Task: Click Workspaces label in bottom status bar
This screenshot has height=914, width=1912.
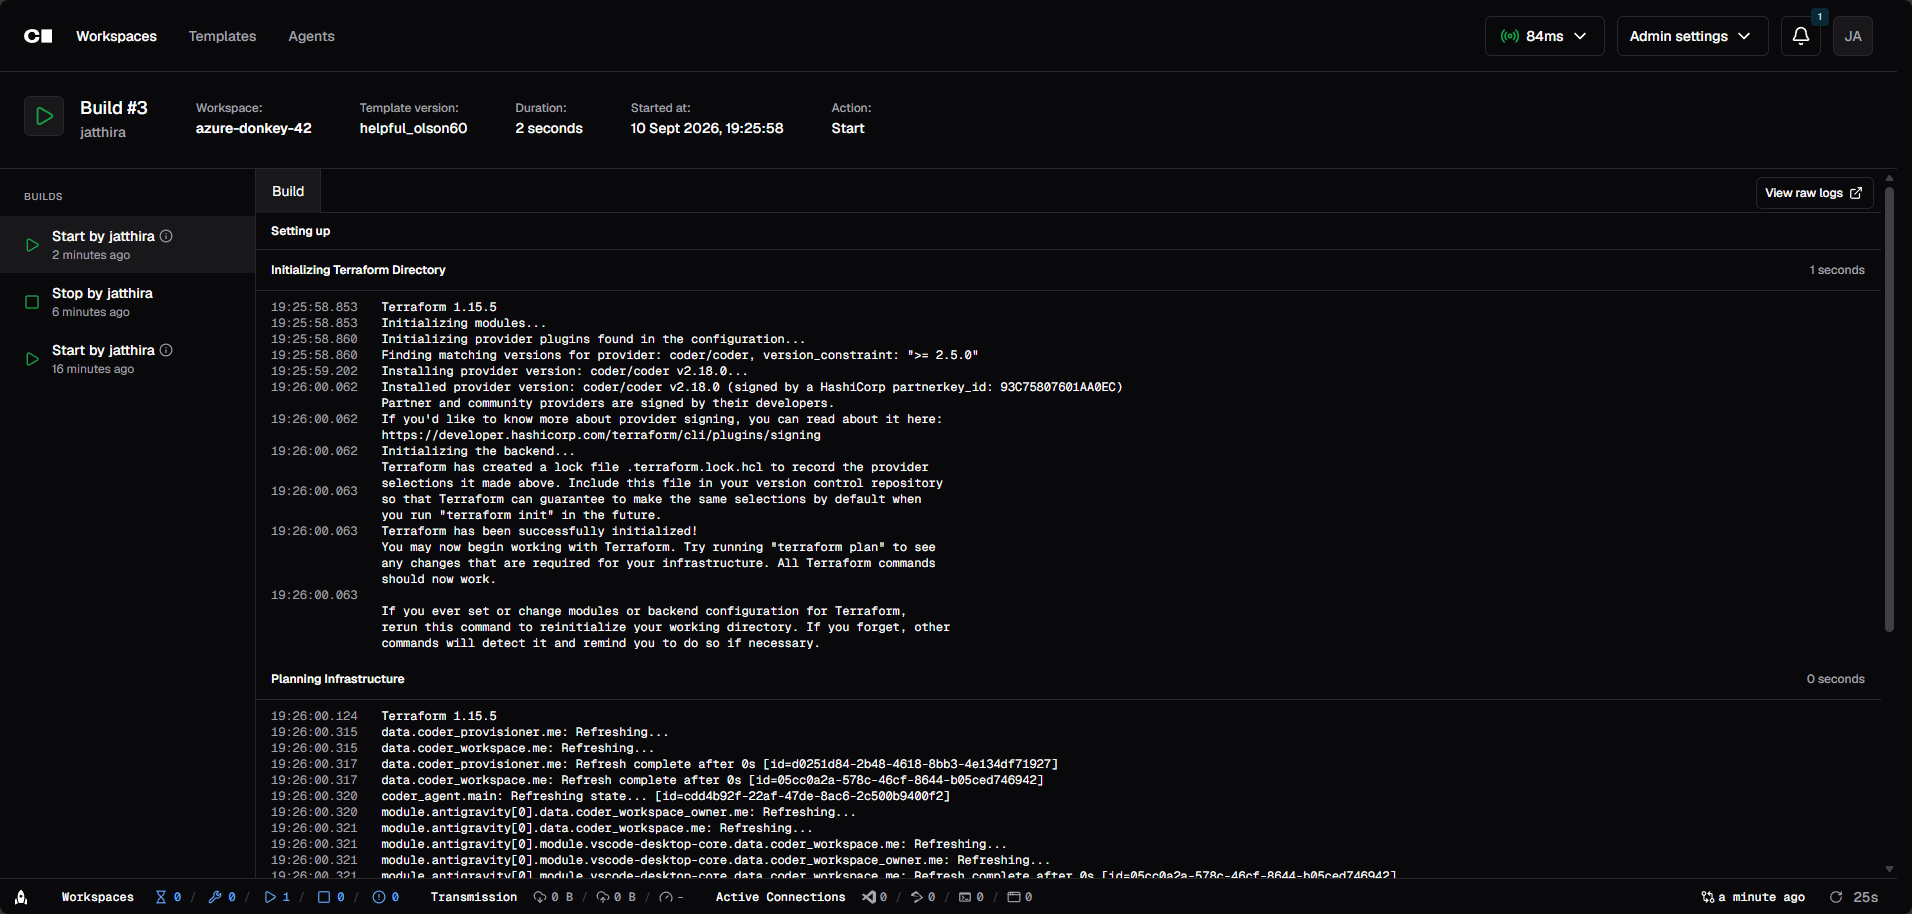Action: [98, 897]
